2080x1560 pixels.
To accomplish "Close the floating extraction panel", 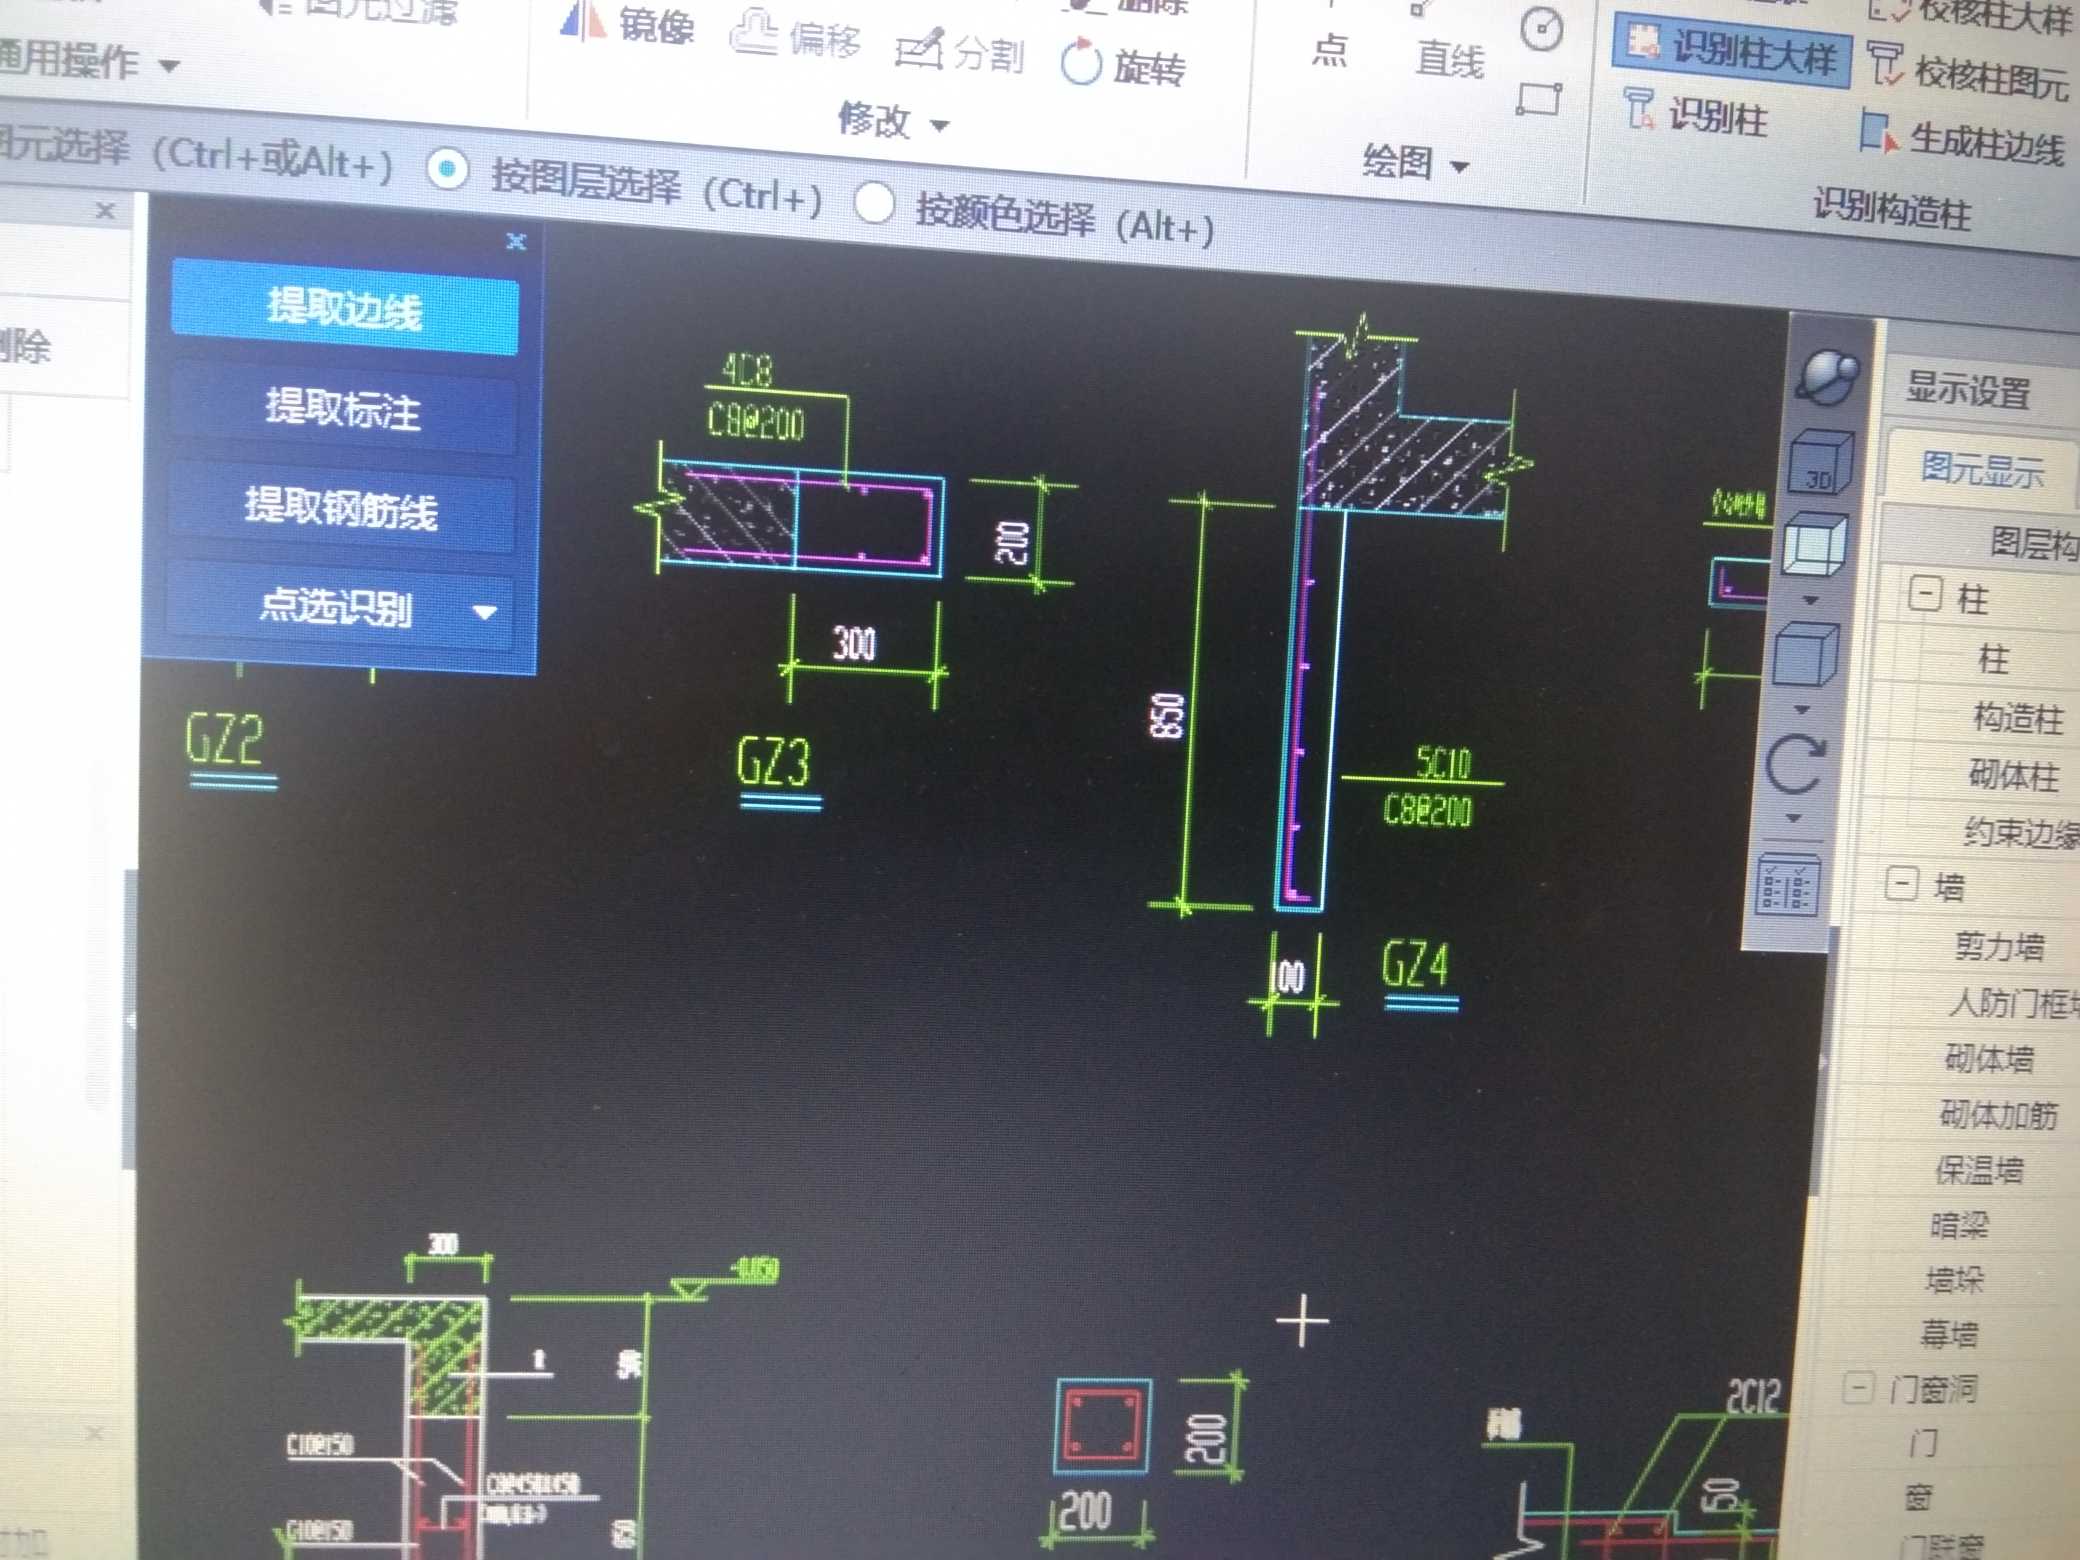I will pyautogui.click(x=516, y=241).
